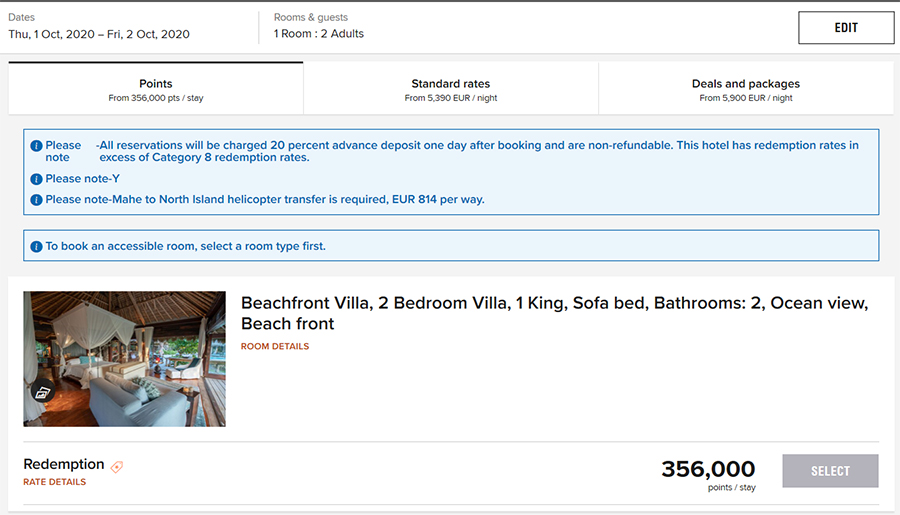Click the Redemption rate label
Image resolution: width=900 pixels, height=515 pixels.
[x=64, y=464]
